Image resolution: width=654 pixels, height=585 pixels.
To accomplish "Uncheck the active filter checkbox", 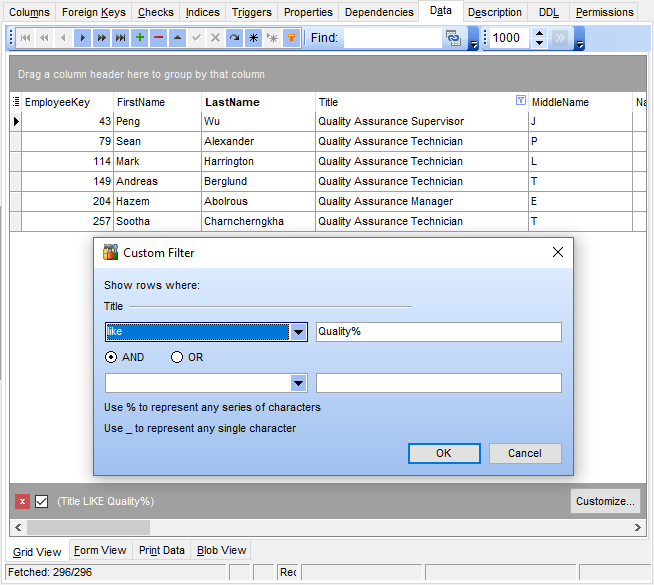I will pyautogui.click(x=42, y=501).
